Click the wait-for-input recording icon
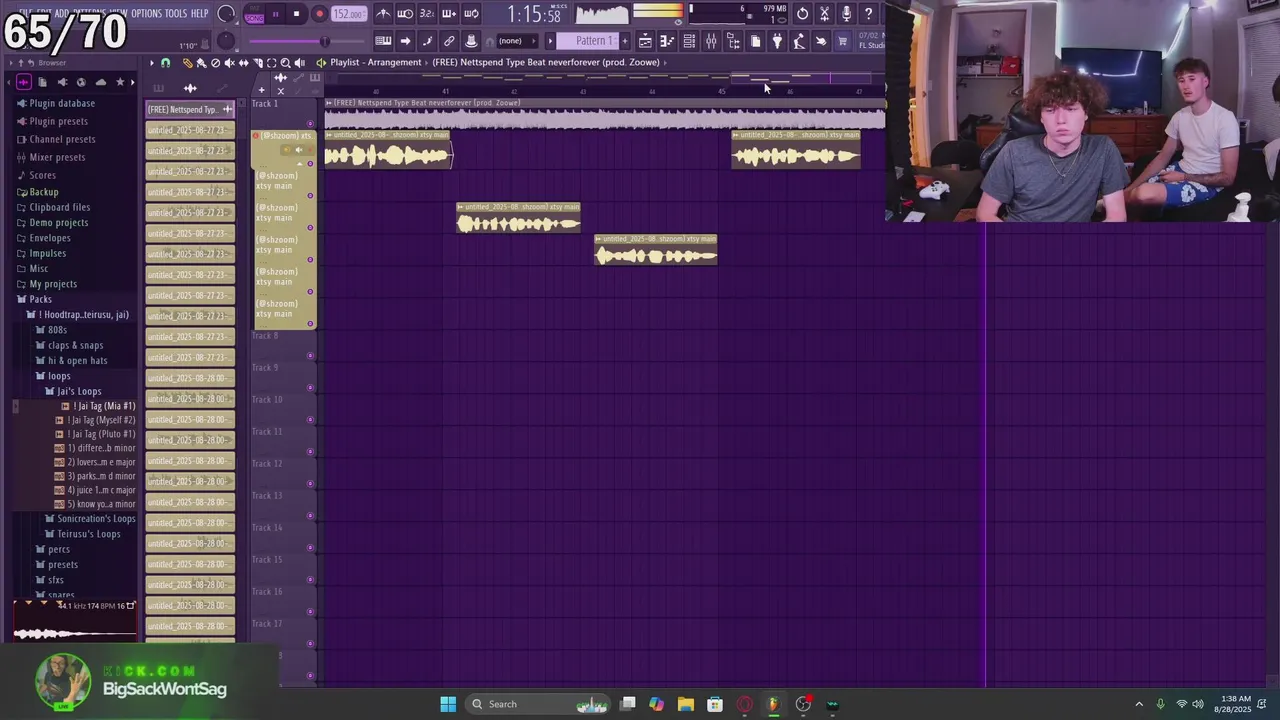The image size is (1280, 720). click(405, 14)
